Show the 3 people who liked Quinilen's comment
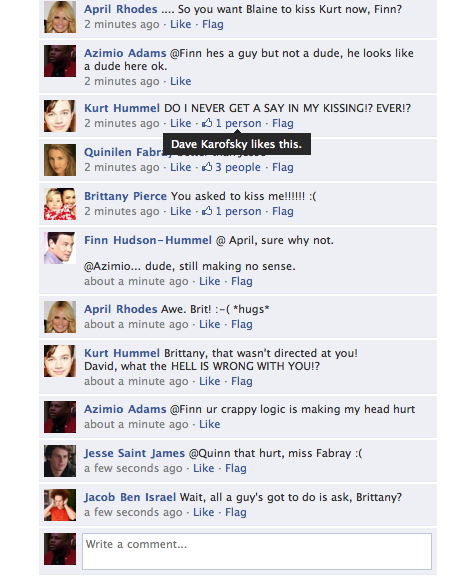 coord(238,167)
